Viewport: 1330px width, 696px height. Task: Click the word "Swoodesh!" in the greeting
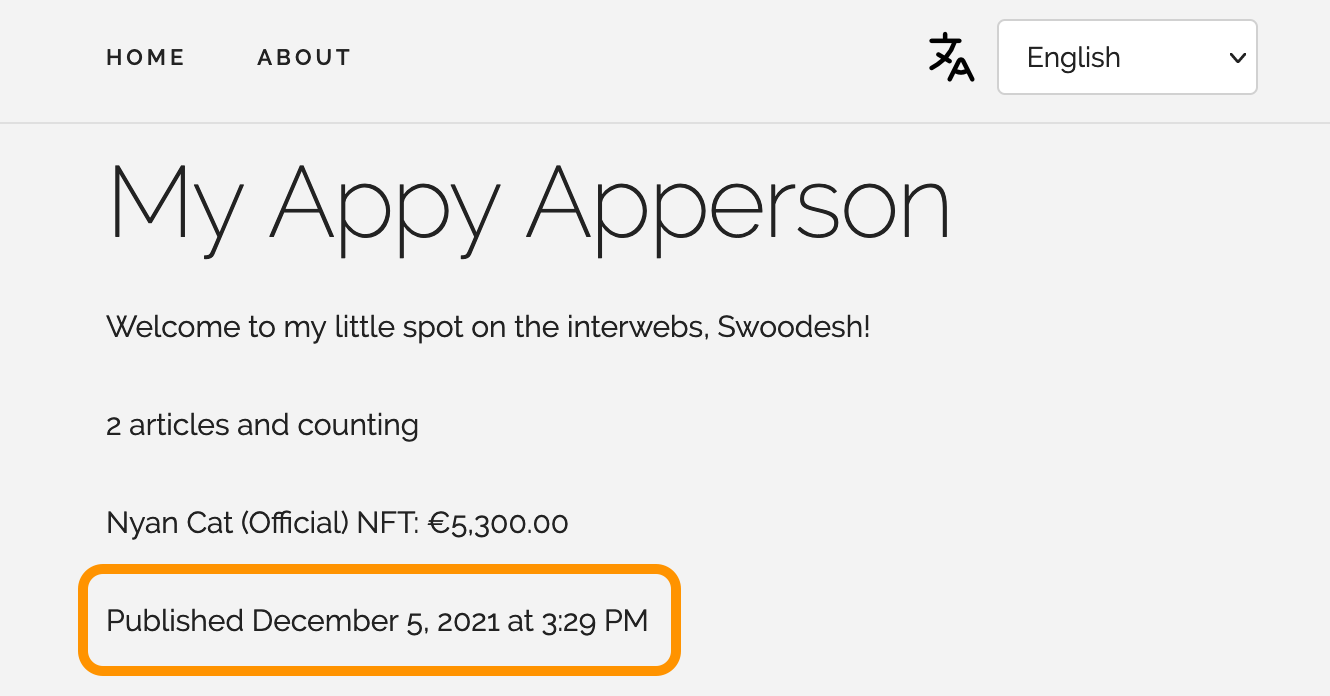[794, 327]
